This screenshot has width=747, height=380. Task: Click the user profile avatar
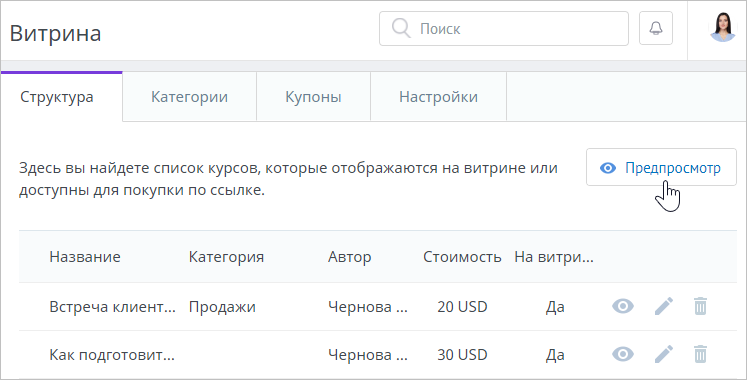pyautogui.click(x=723, y=27)
